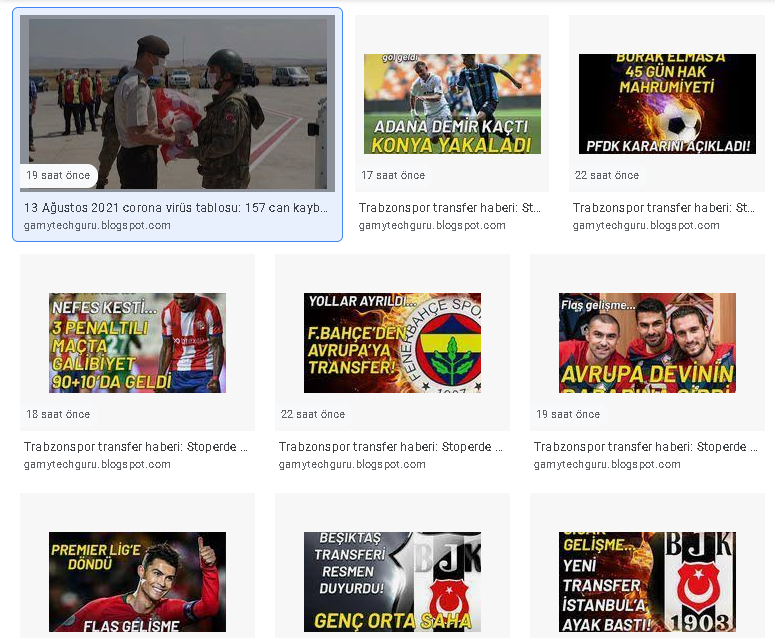Open the 'Beşiktaş transferi resmen duyurdu' thumbnail

tap(392, 582)
